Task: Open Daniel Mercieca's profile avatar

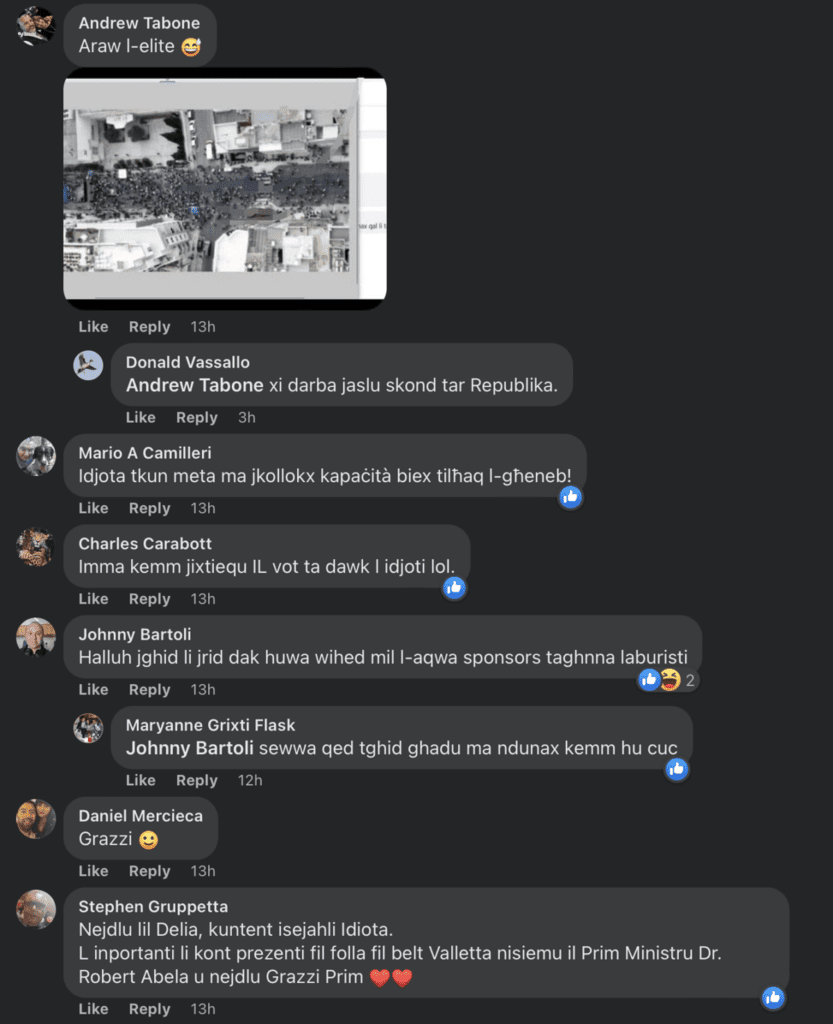Action: (x=36, y=818)
